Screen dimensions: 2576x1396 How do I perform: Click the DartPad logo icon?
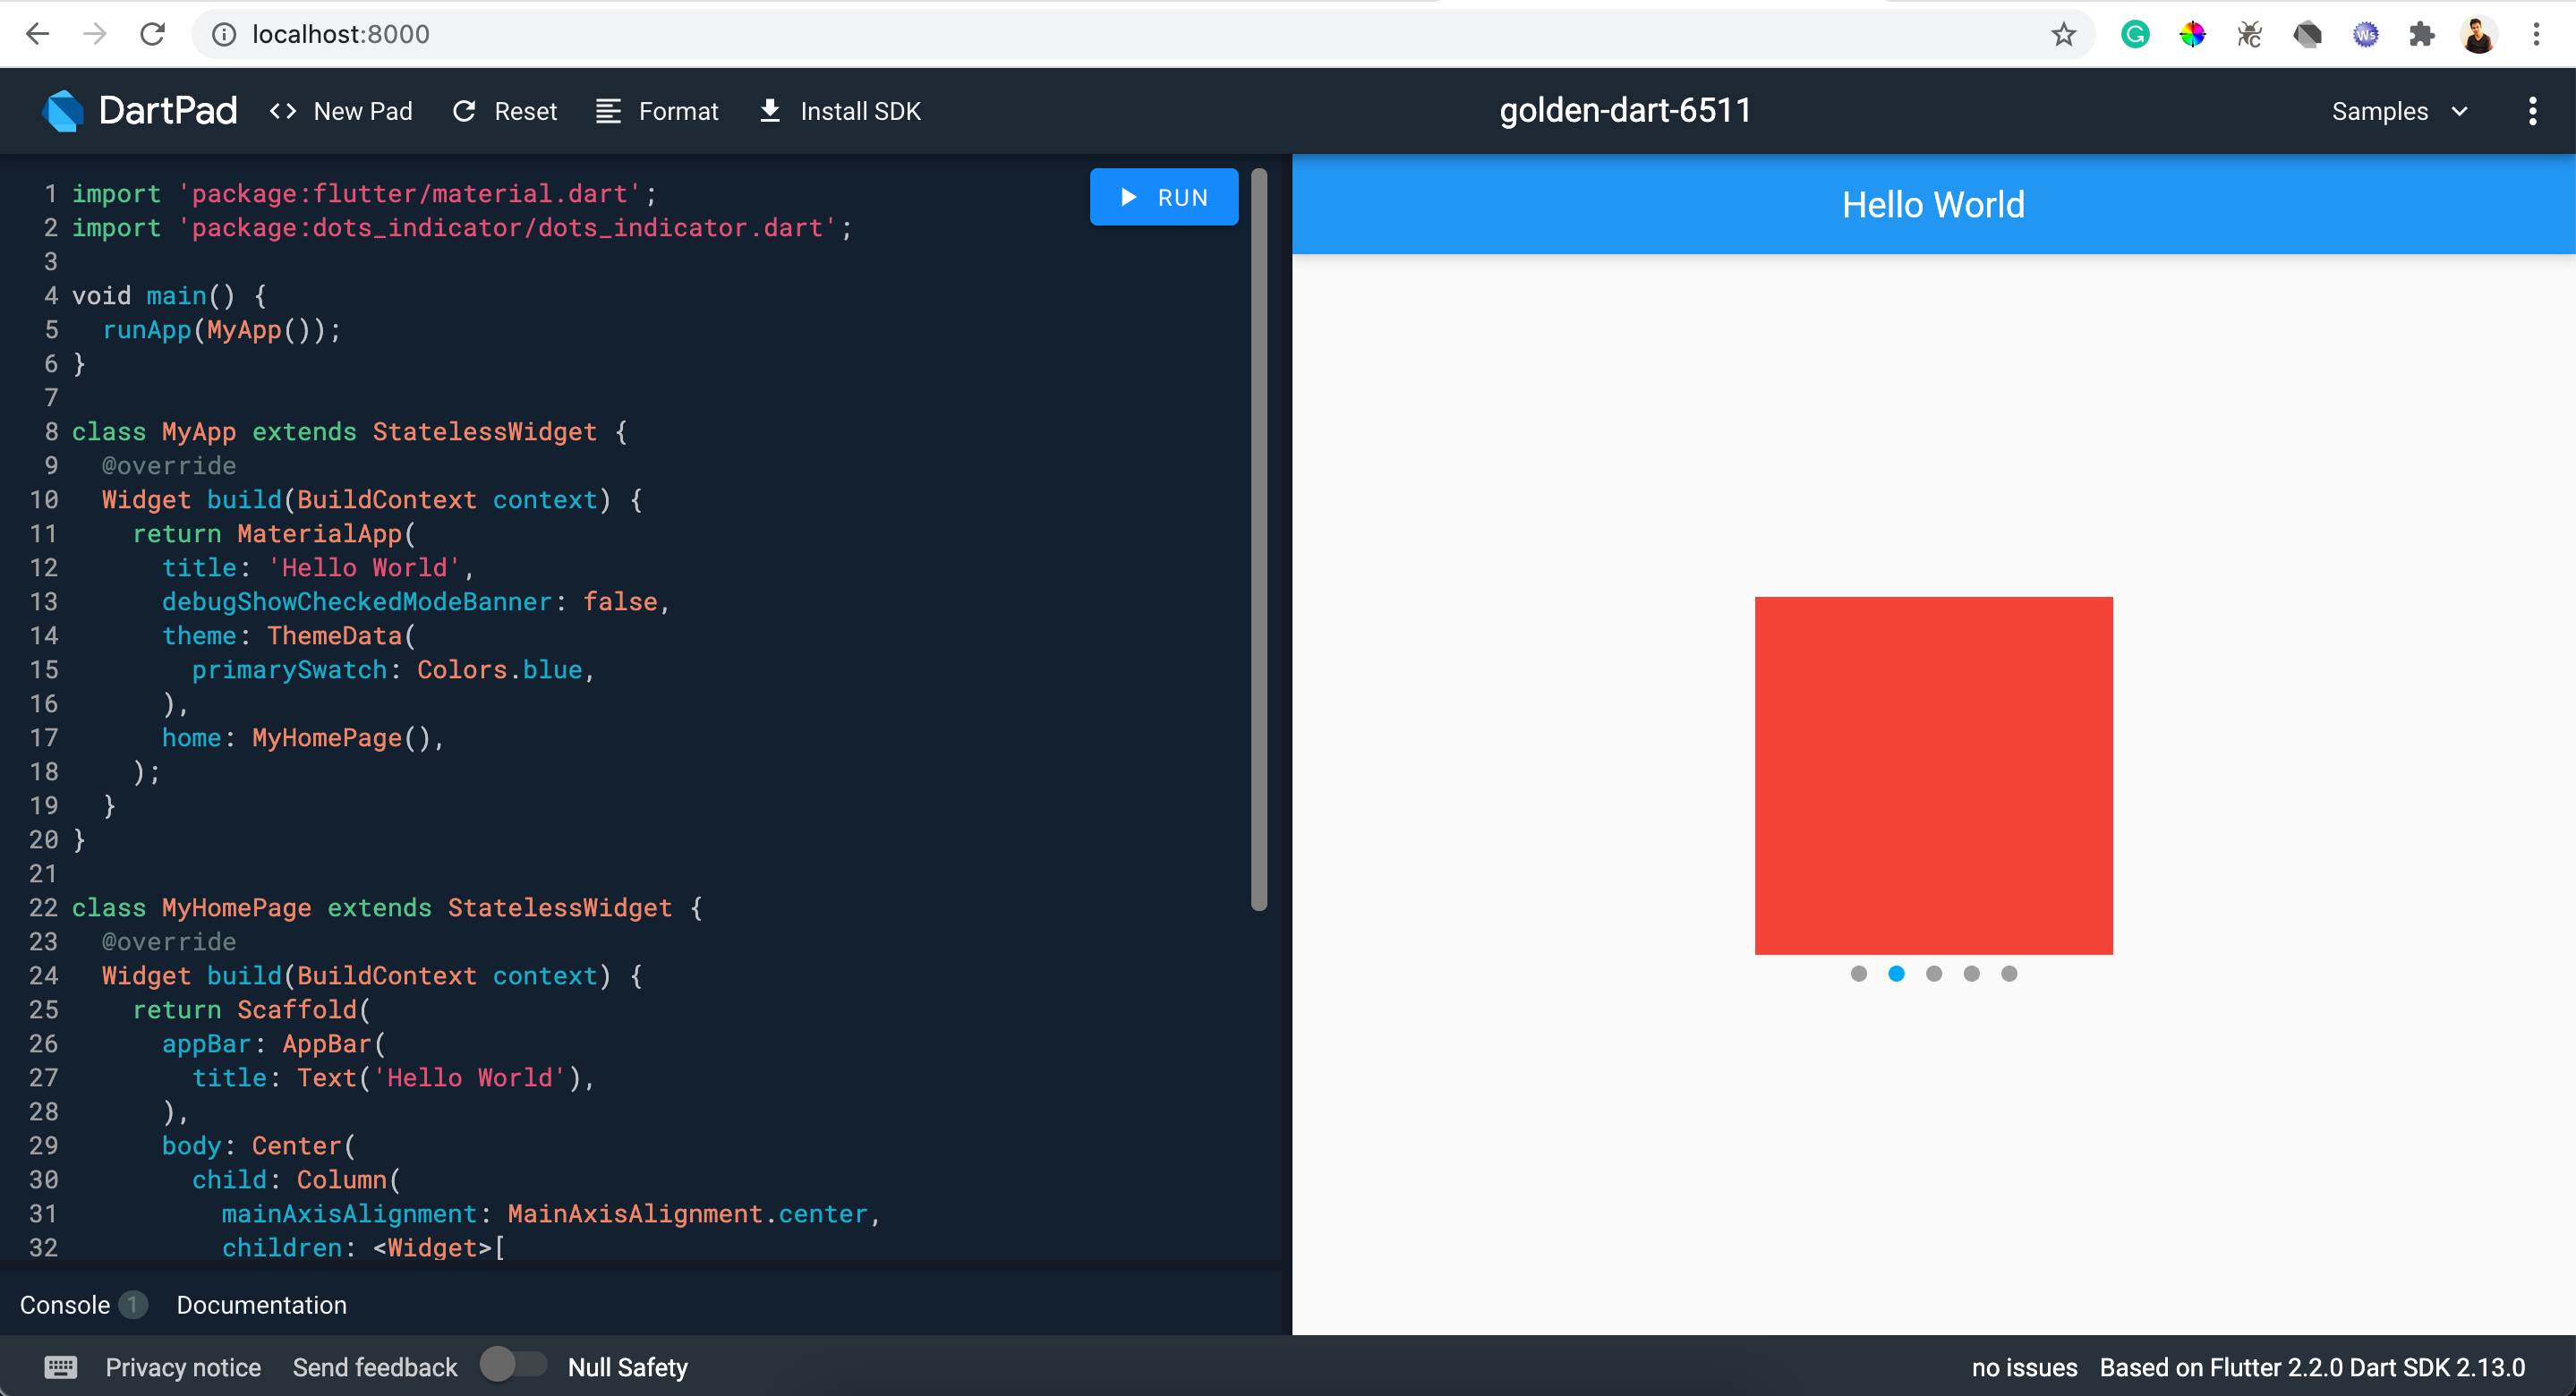[x=62, y=111]
